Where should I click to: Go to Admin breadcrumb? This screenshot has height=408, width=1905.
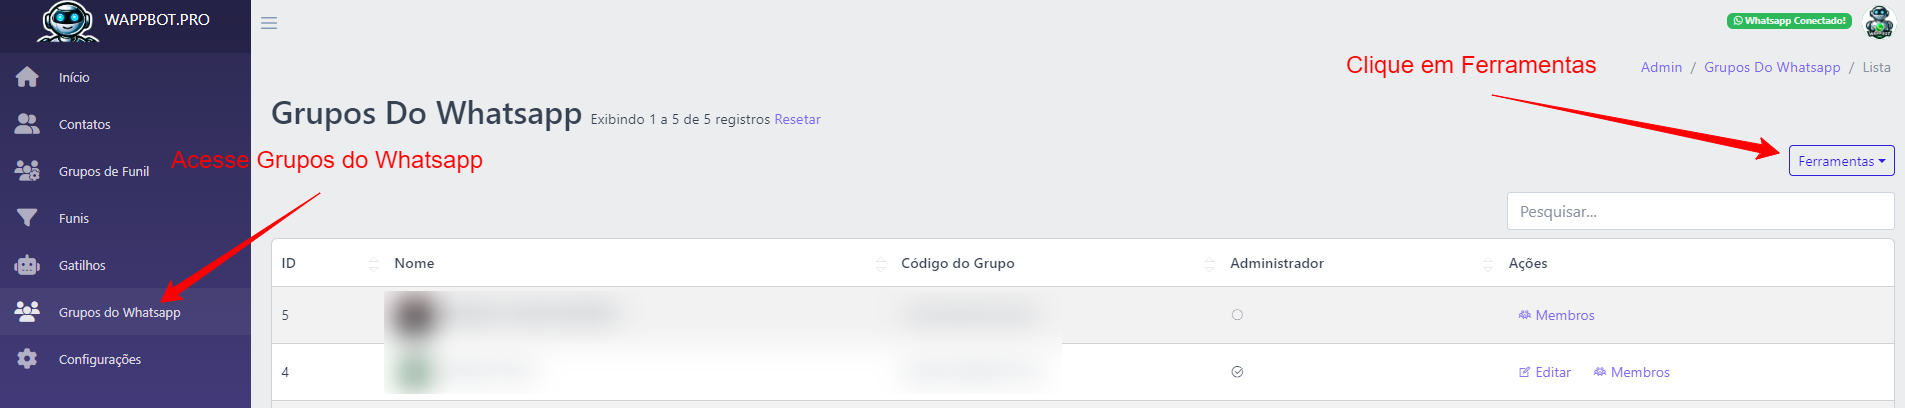[x=1661, y=67]
